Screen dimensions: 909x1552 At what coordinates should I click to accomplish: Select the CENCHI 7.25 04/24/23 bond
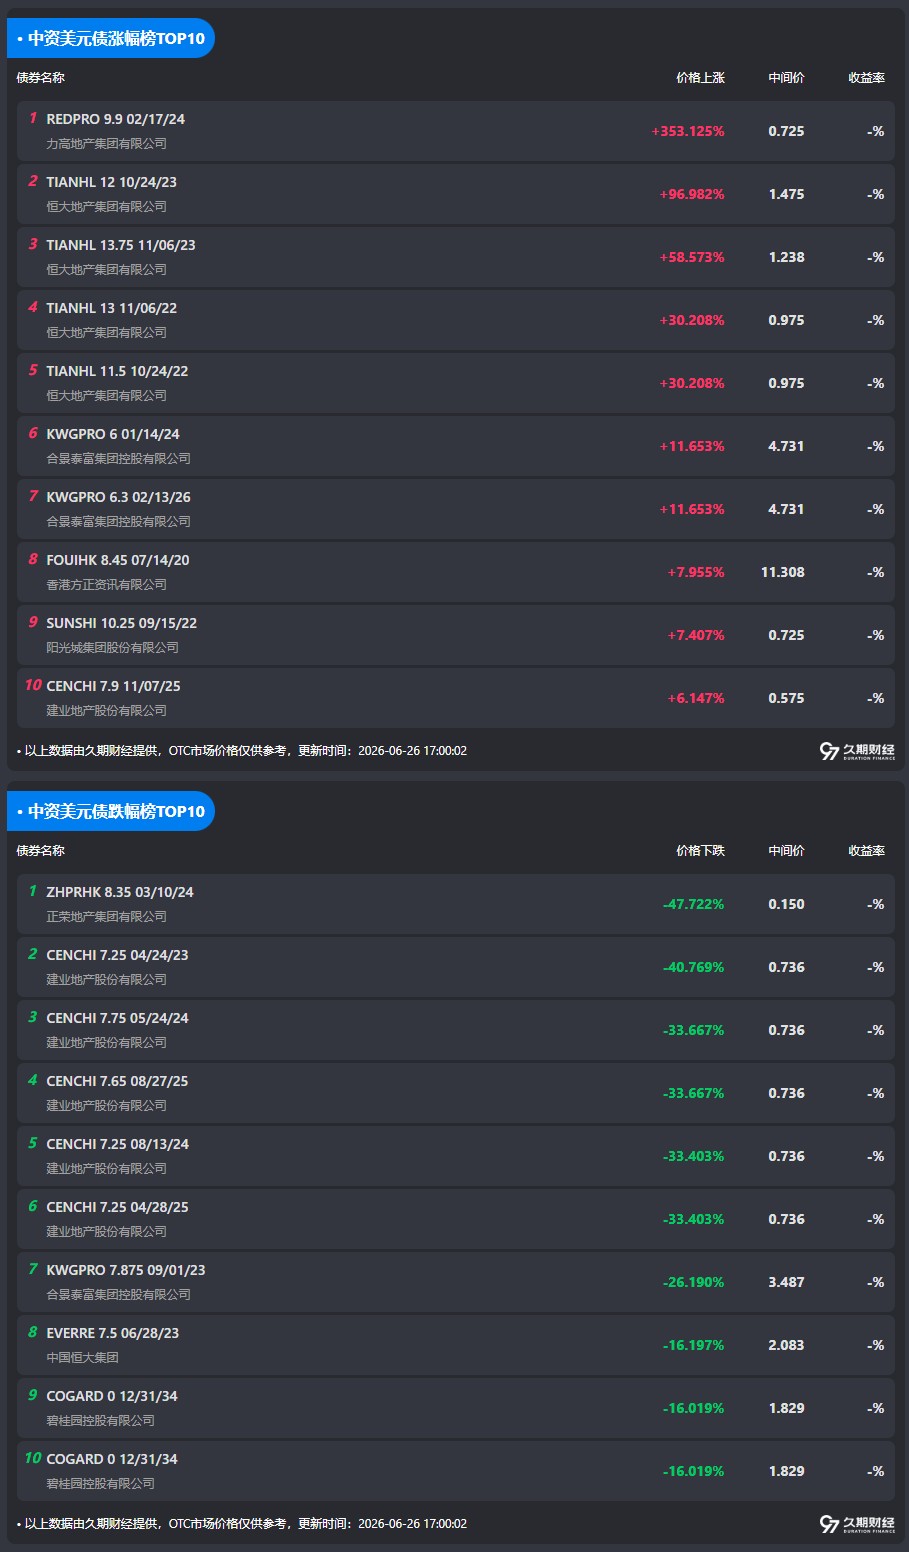pos(456,967)
